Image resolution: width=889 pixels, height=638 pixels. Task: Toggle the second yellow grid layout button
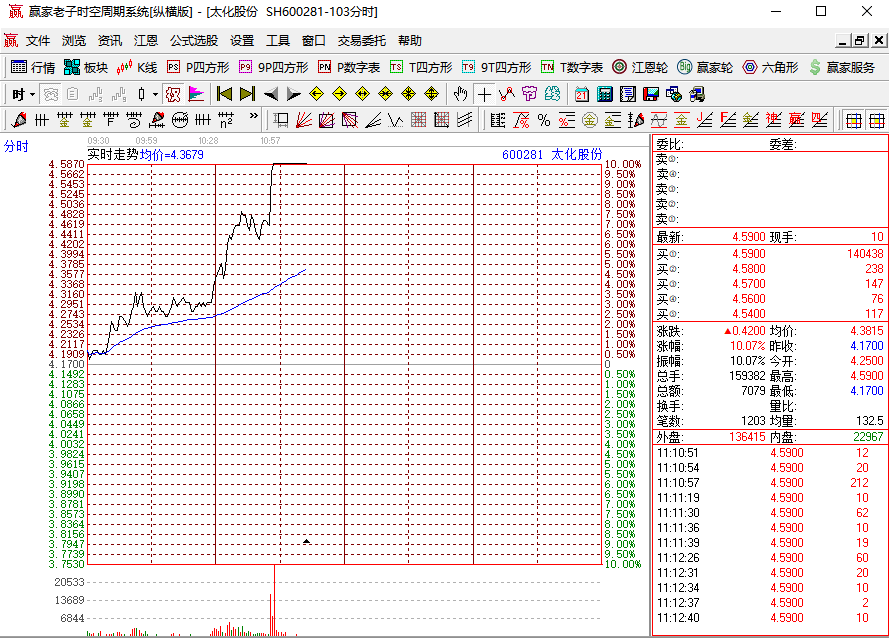coord(877,120)
